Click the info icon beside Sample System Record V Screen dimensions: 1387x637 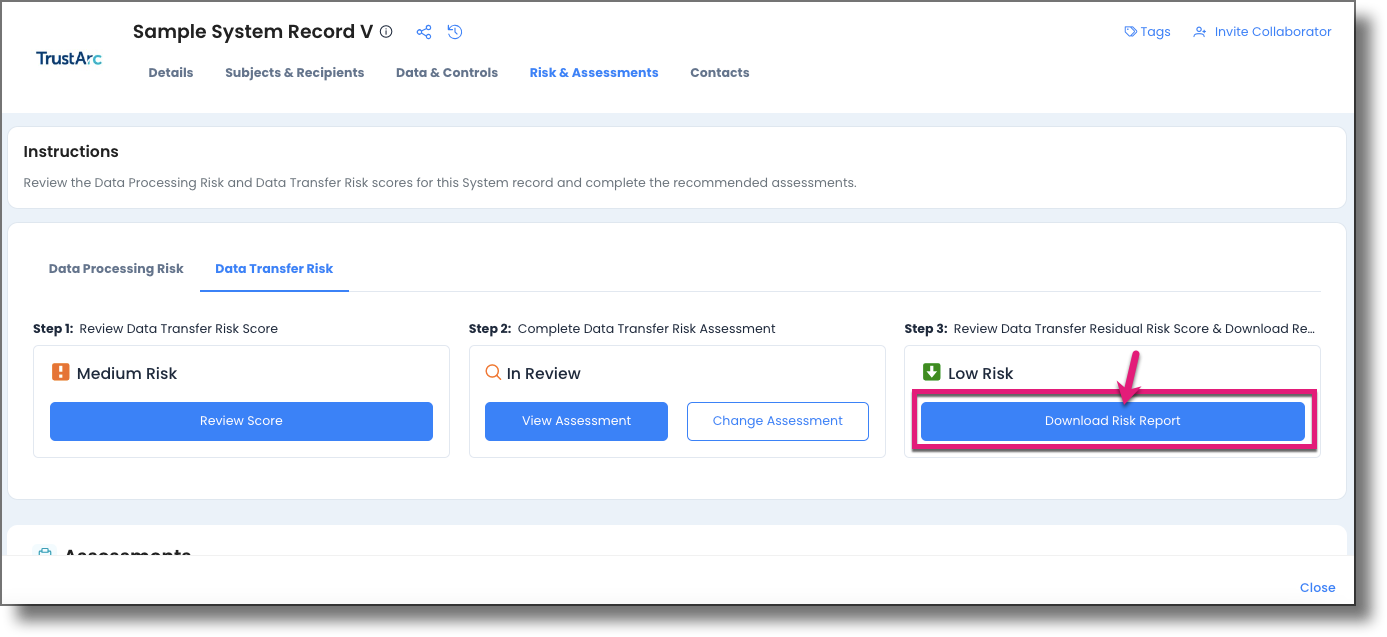point(387,32)
